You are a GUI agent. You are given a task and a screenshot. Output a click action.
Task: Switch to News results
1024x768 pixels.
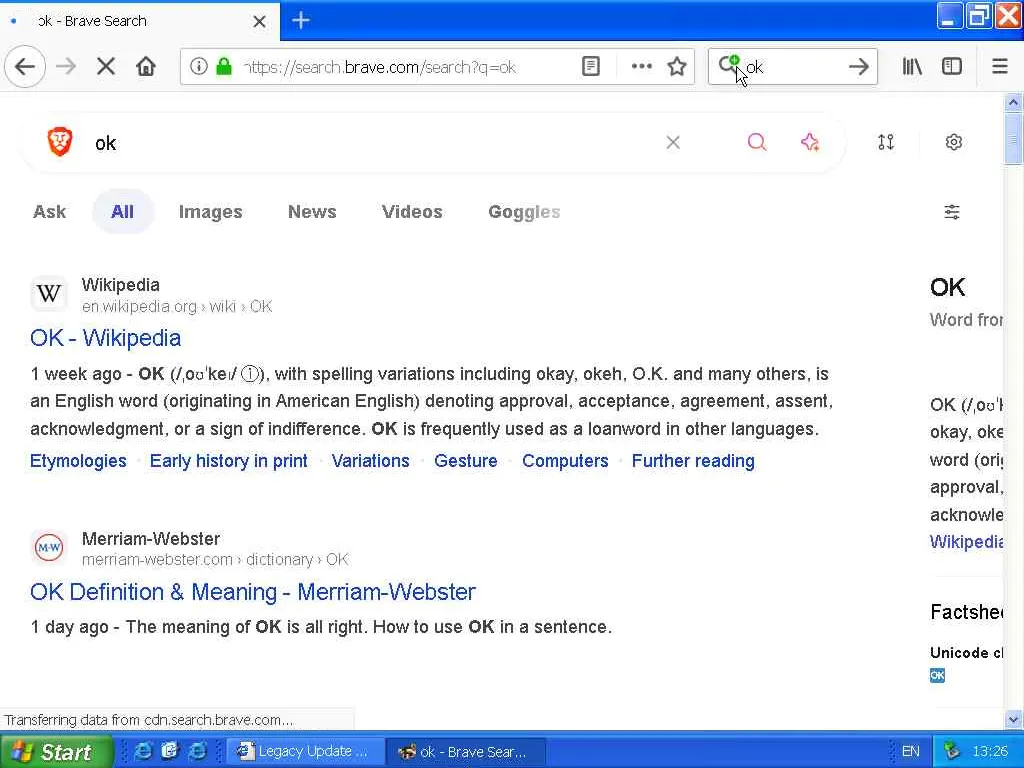[x=312, y=212]
